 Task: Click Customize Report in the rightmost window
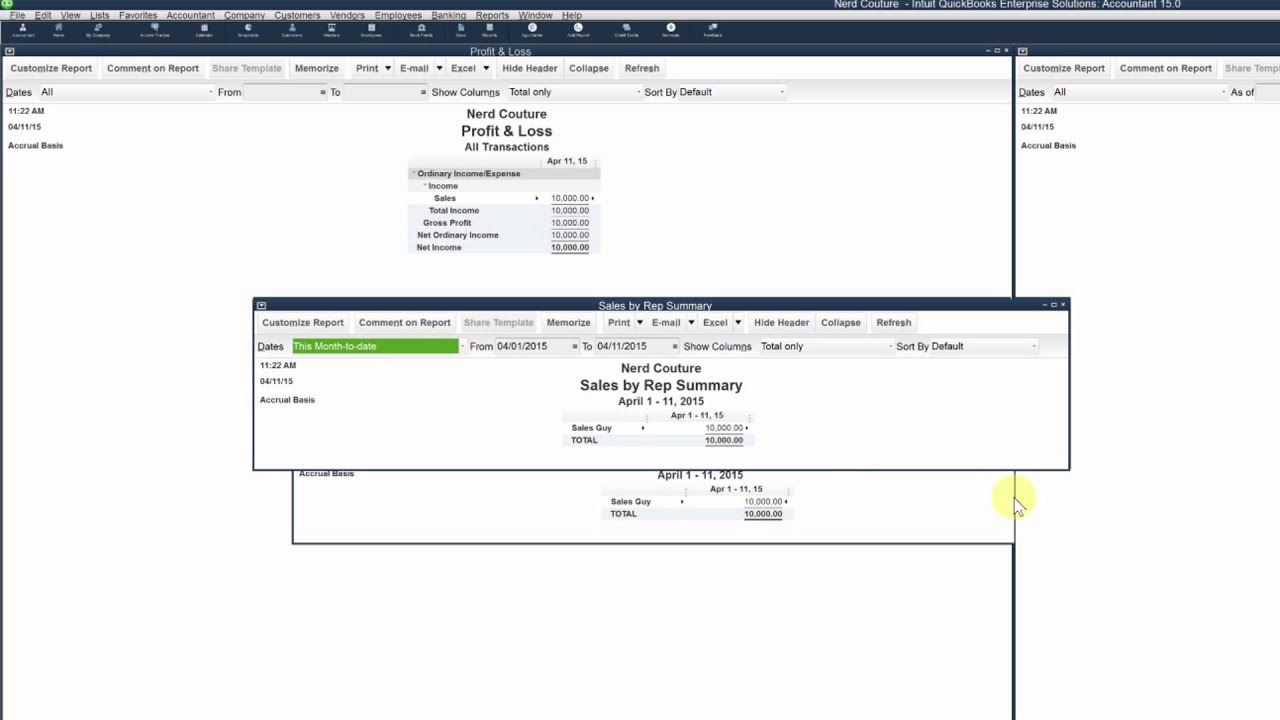pyautogui.click(x=1064, y=69)
